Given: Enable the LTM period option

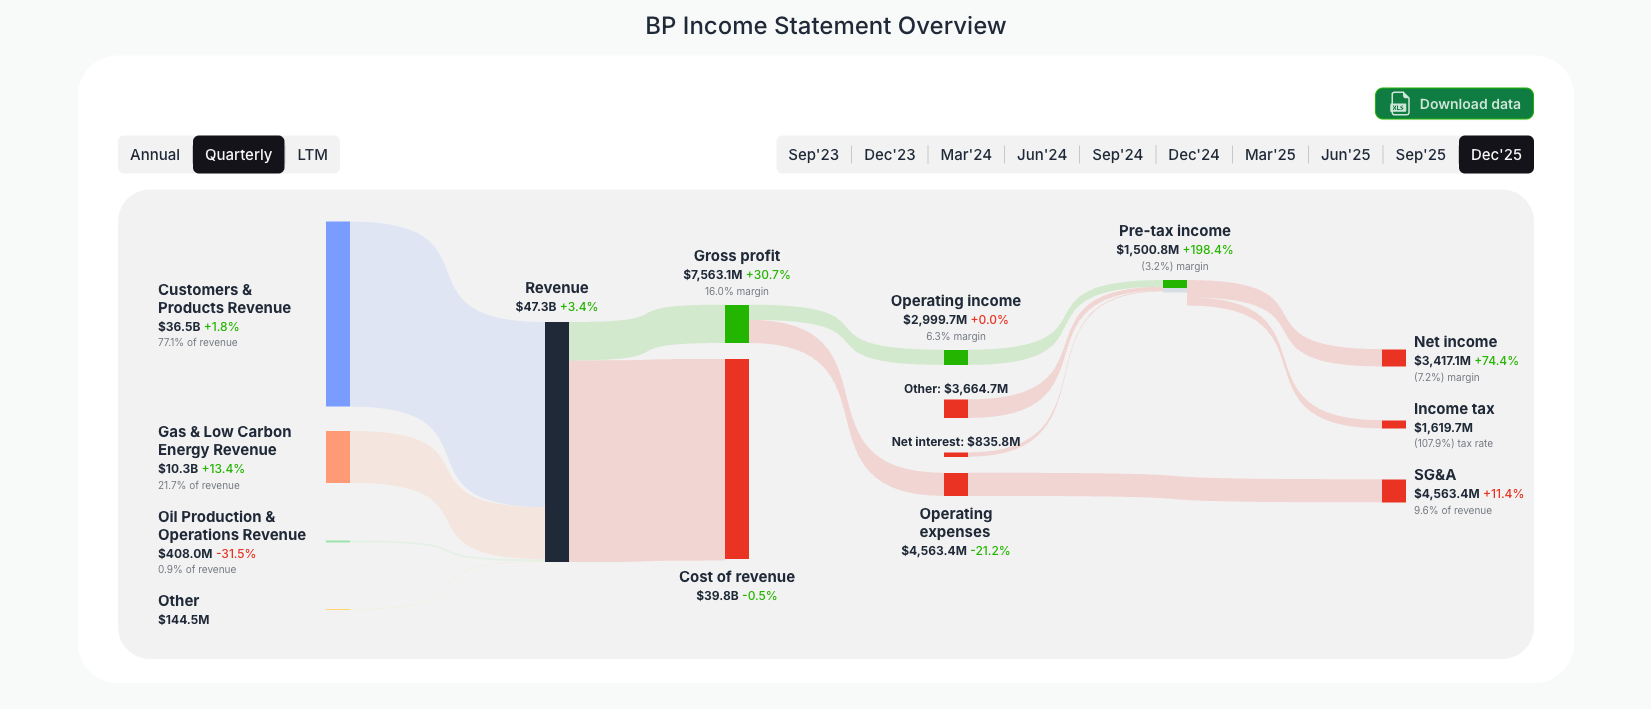Looking at the screenshot, I should 313,154.
